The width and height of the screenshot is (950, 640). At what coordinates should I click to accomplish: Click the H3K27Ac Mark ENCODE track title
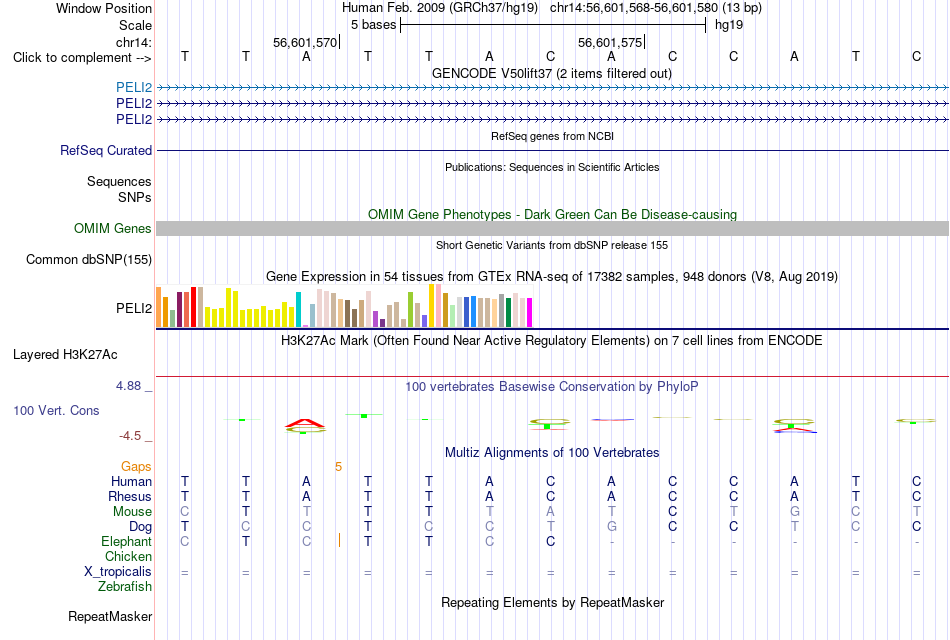(x=552, y=341)
